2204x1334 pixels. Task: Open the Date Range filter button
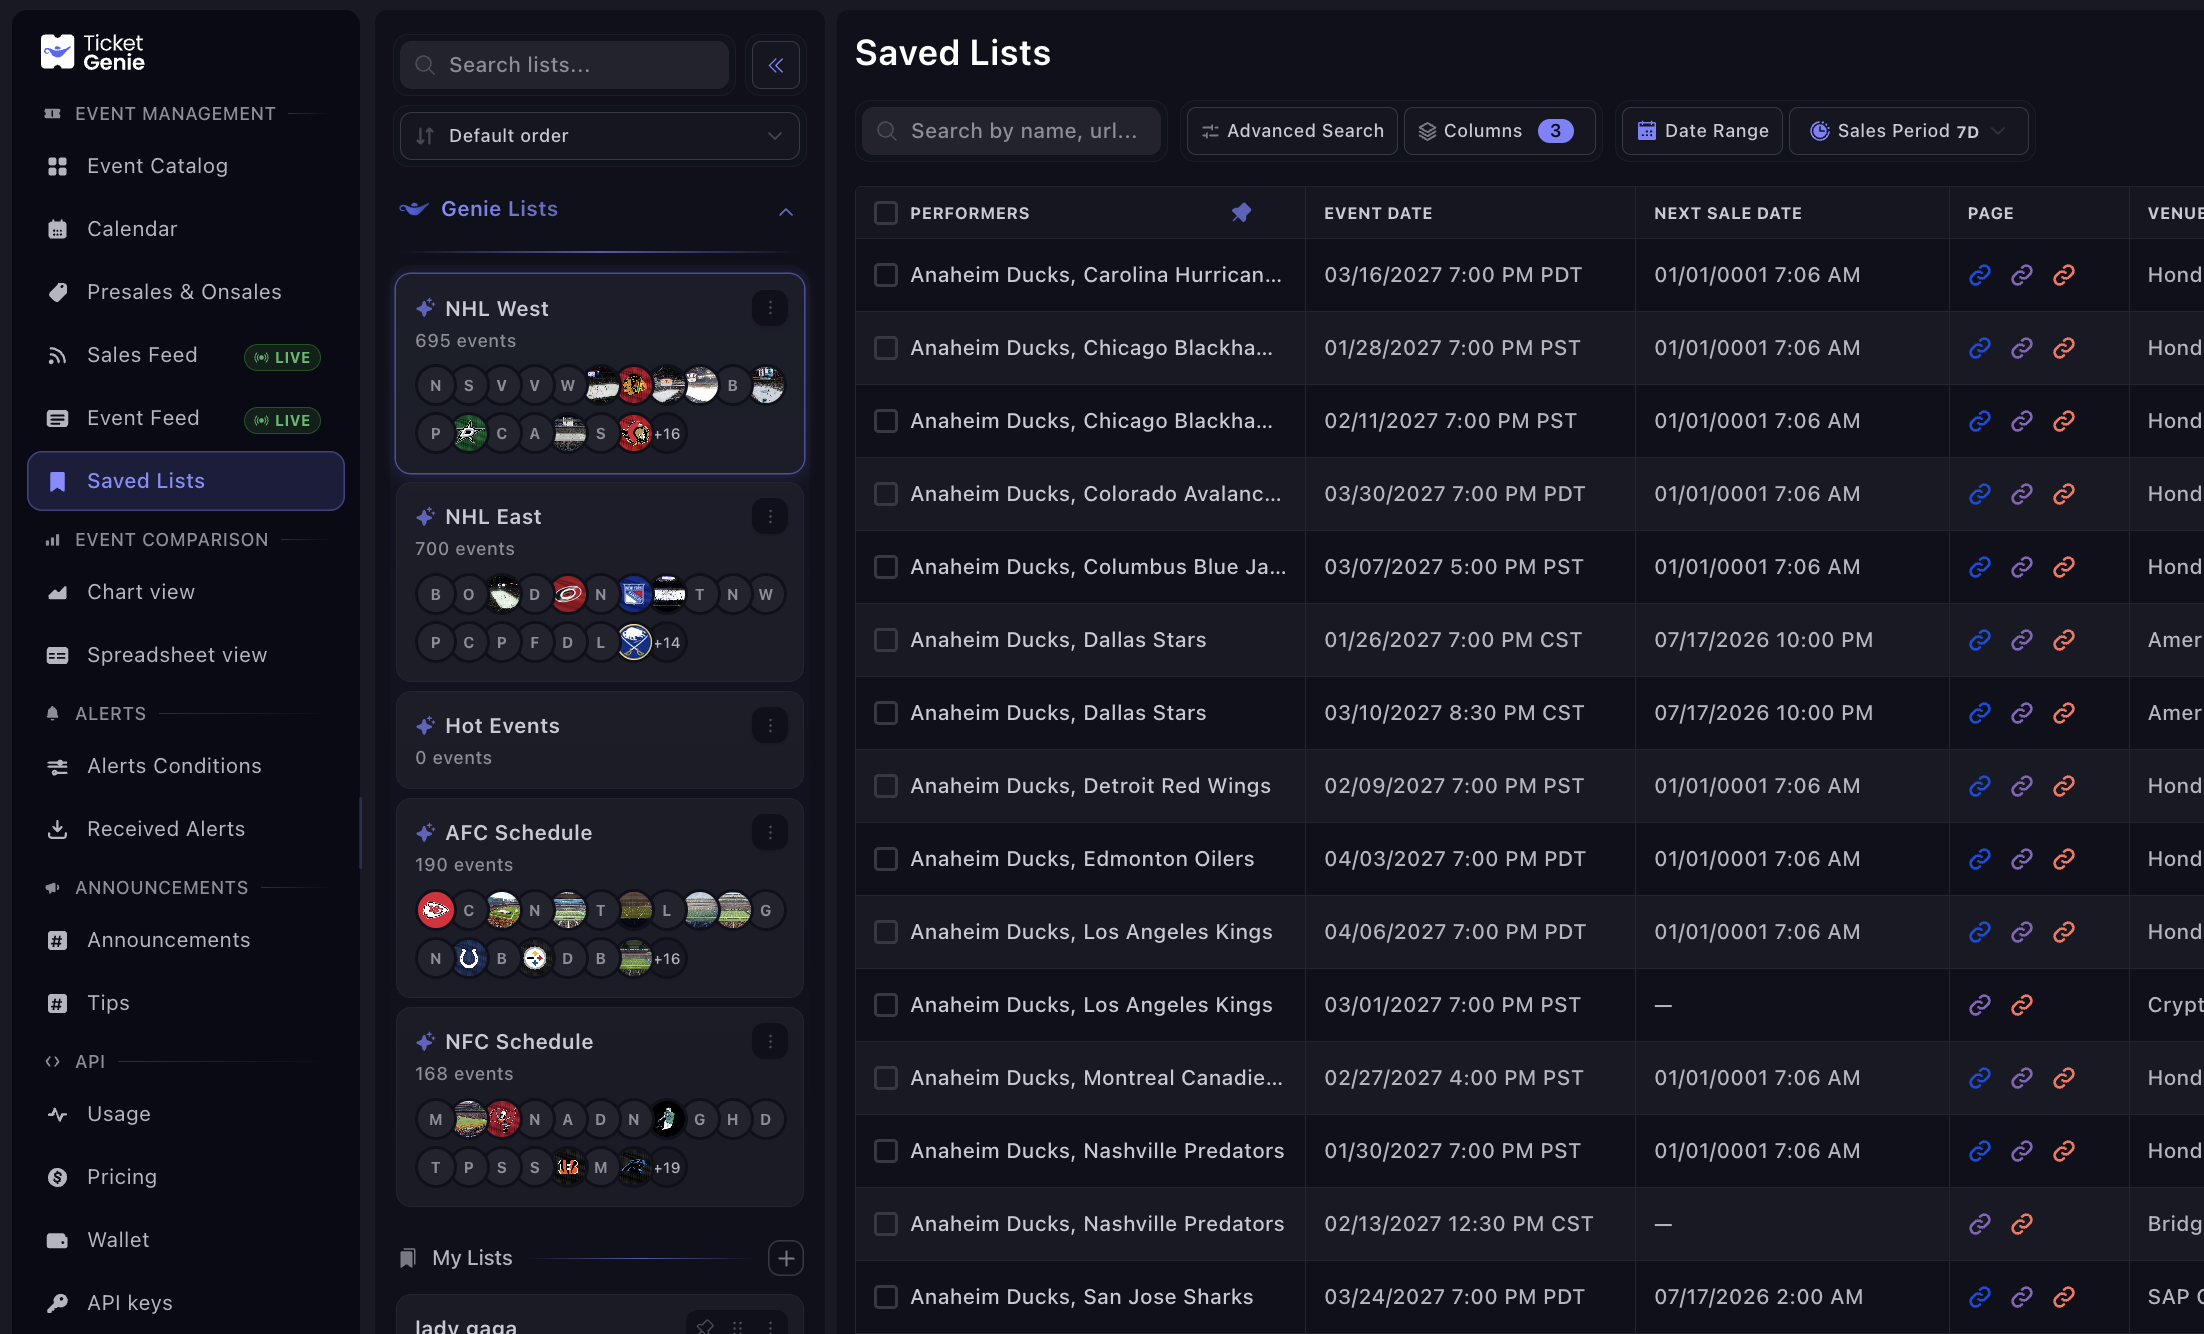point(1702,131)
